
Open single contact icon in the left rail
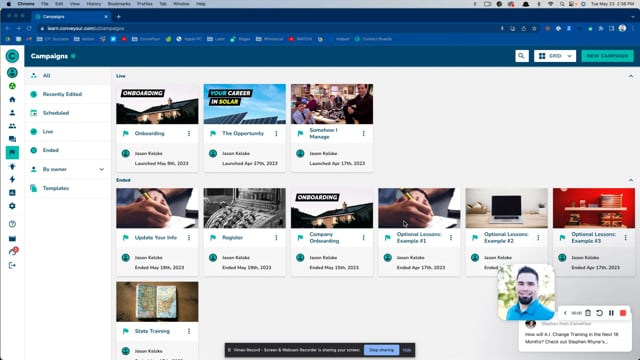(12, 113)
